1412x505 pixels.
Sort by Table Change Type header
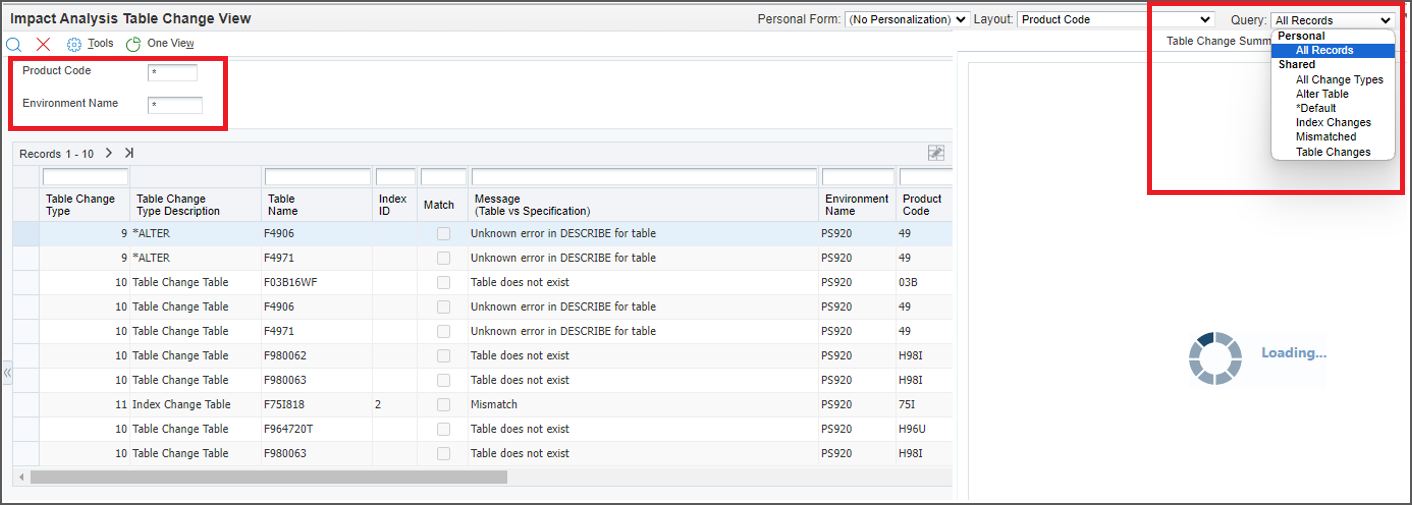point(80,205)
